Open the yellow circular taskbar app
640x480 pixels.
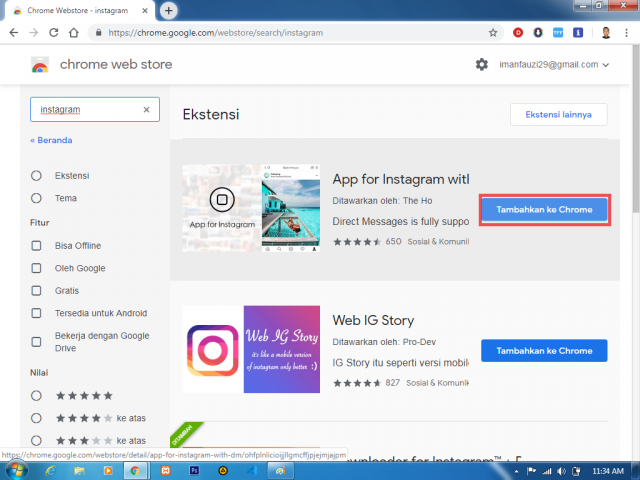[223, 471]
